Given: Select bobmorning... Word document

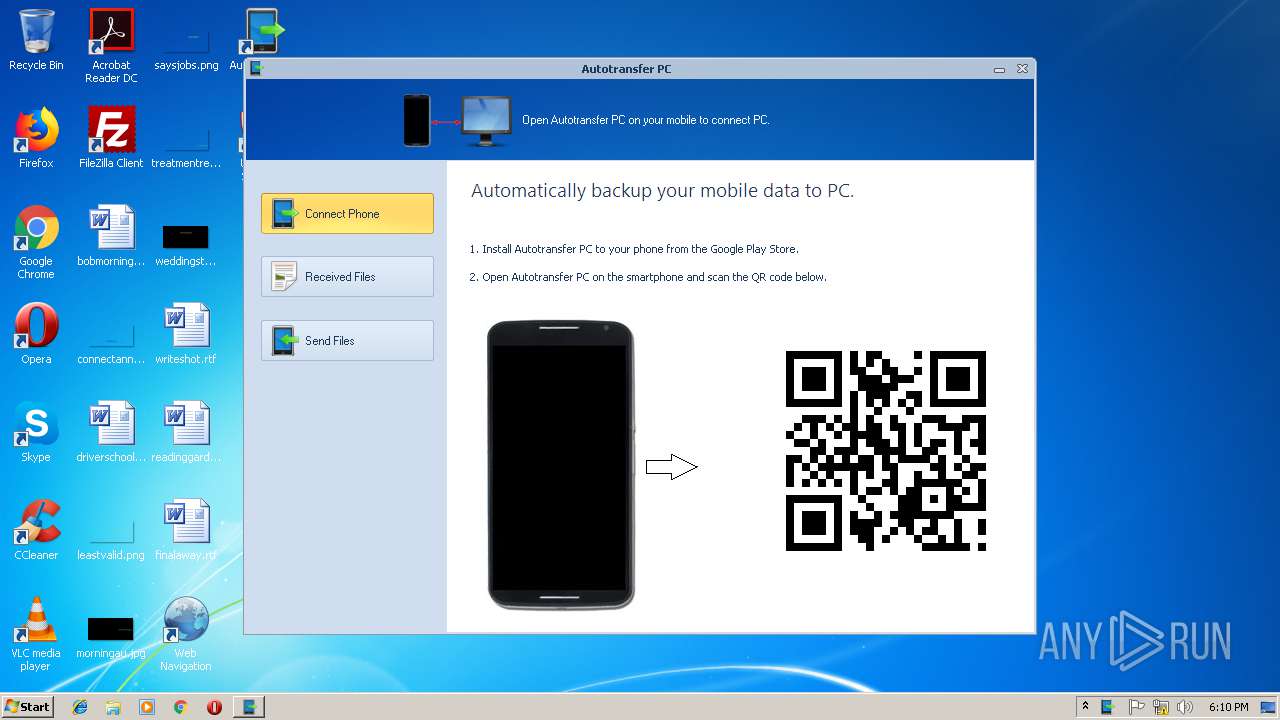Looking at the screenshot, I should [111, 236].
